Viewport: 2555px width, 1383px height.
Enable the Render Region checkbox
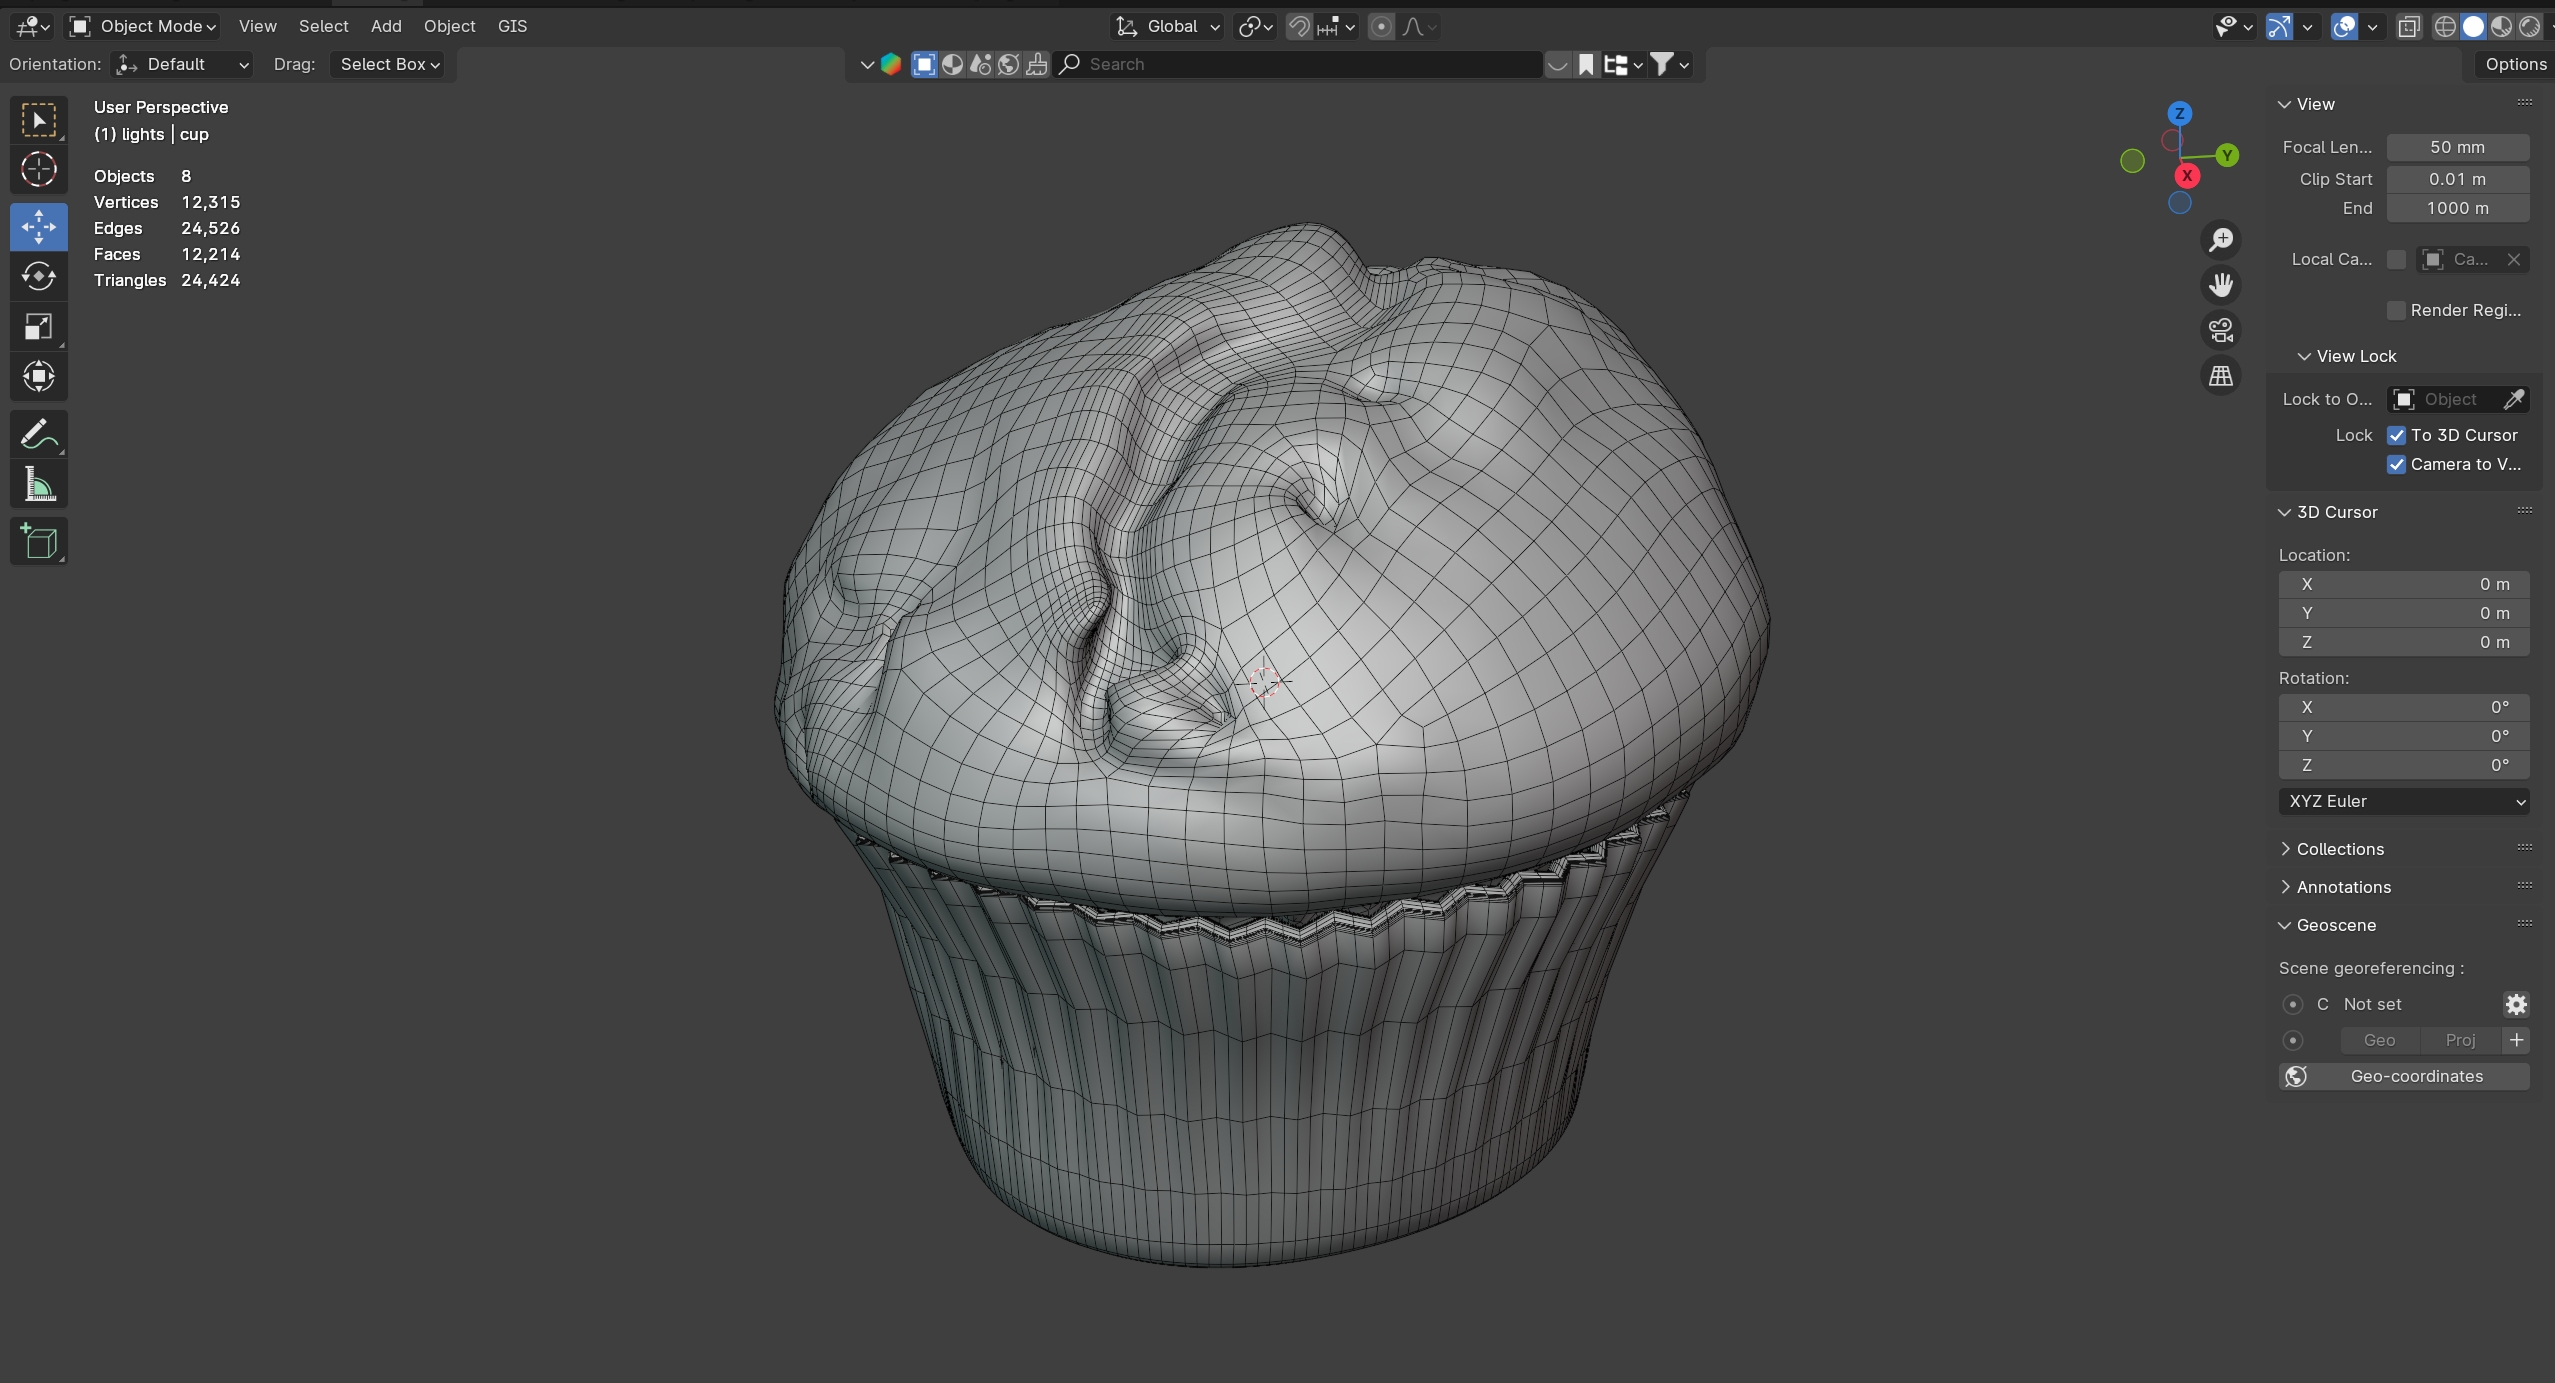tap(2396, 310)
